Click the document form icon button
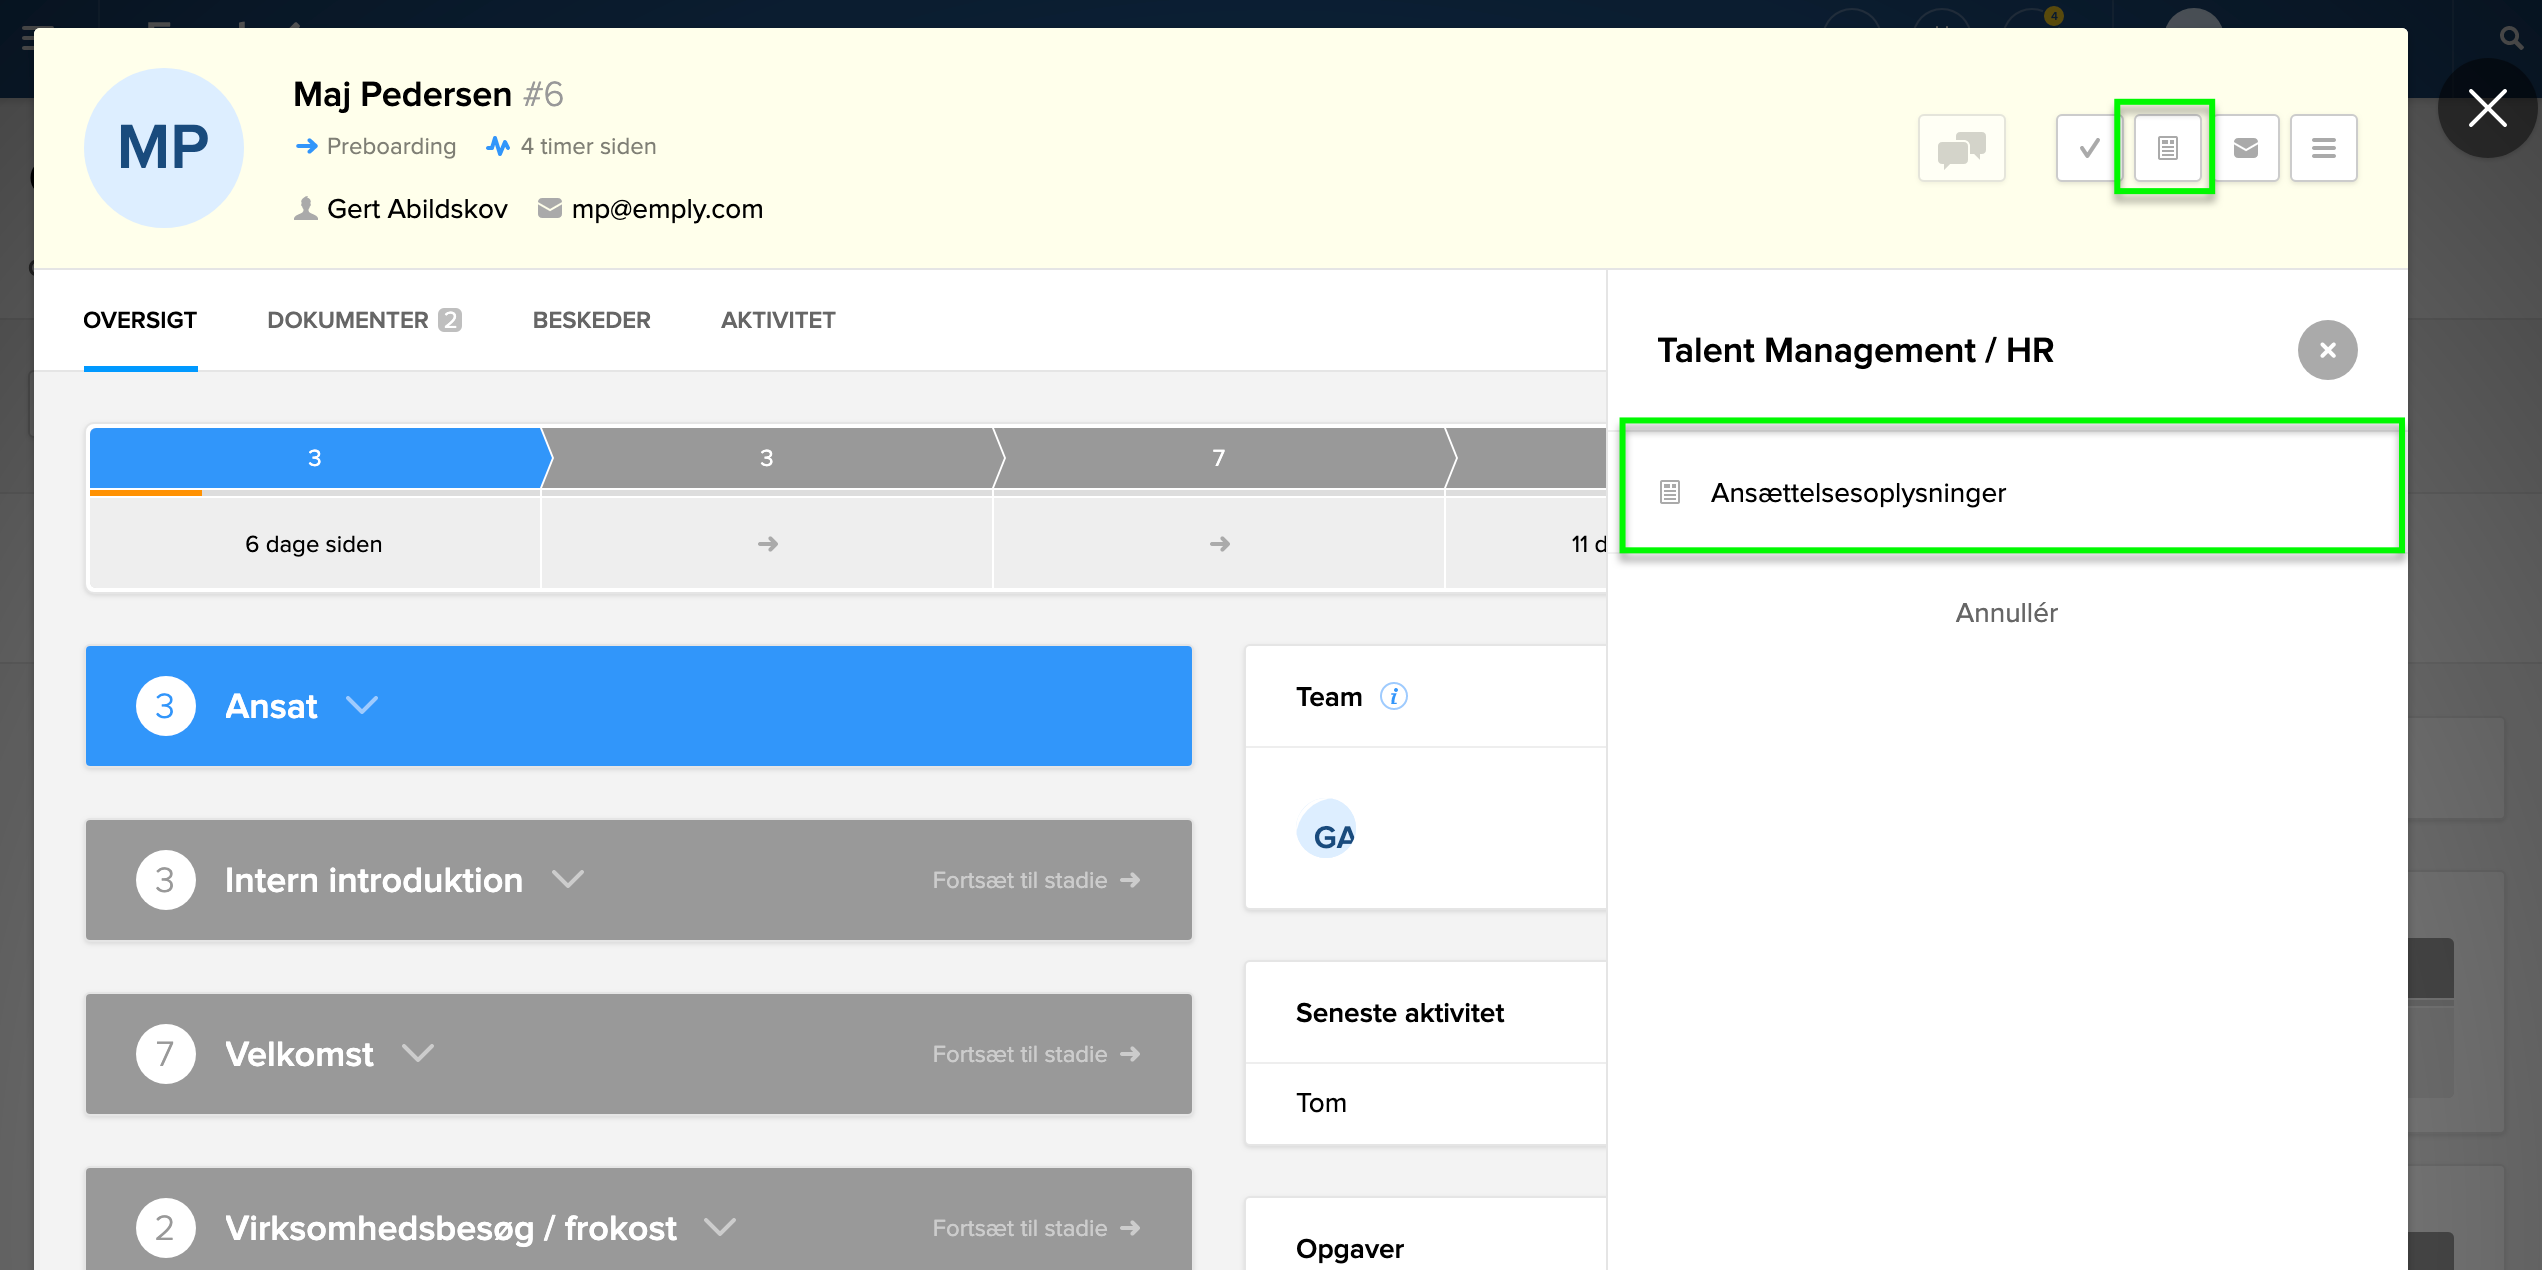 (x=2167, y=148)
